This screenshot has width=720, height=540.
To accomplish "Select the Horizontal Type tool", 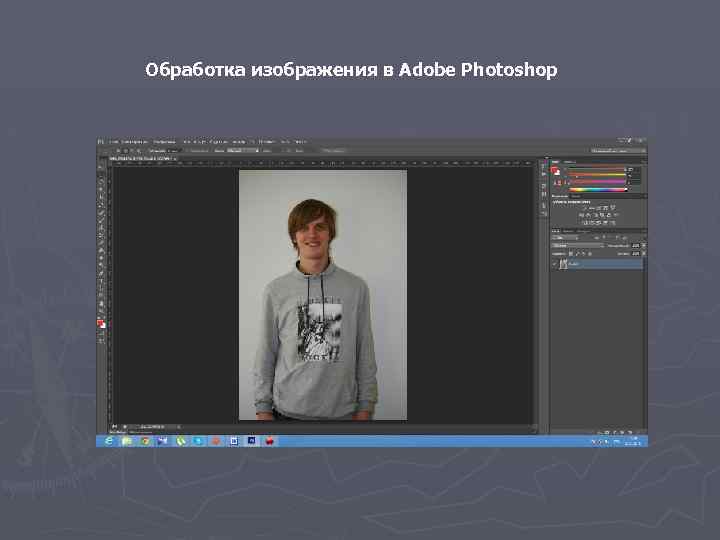I will pos(101,281).
